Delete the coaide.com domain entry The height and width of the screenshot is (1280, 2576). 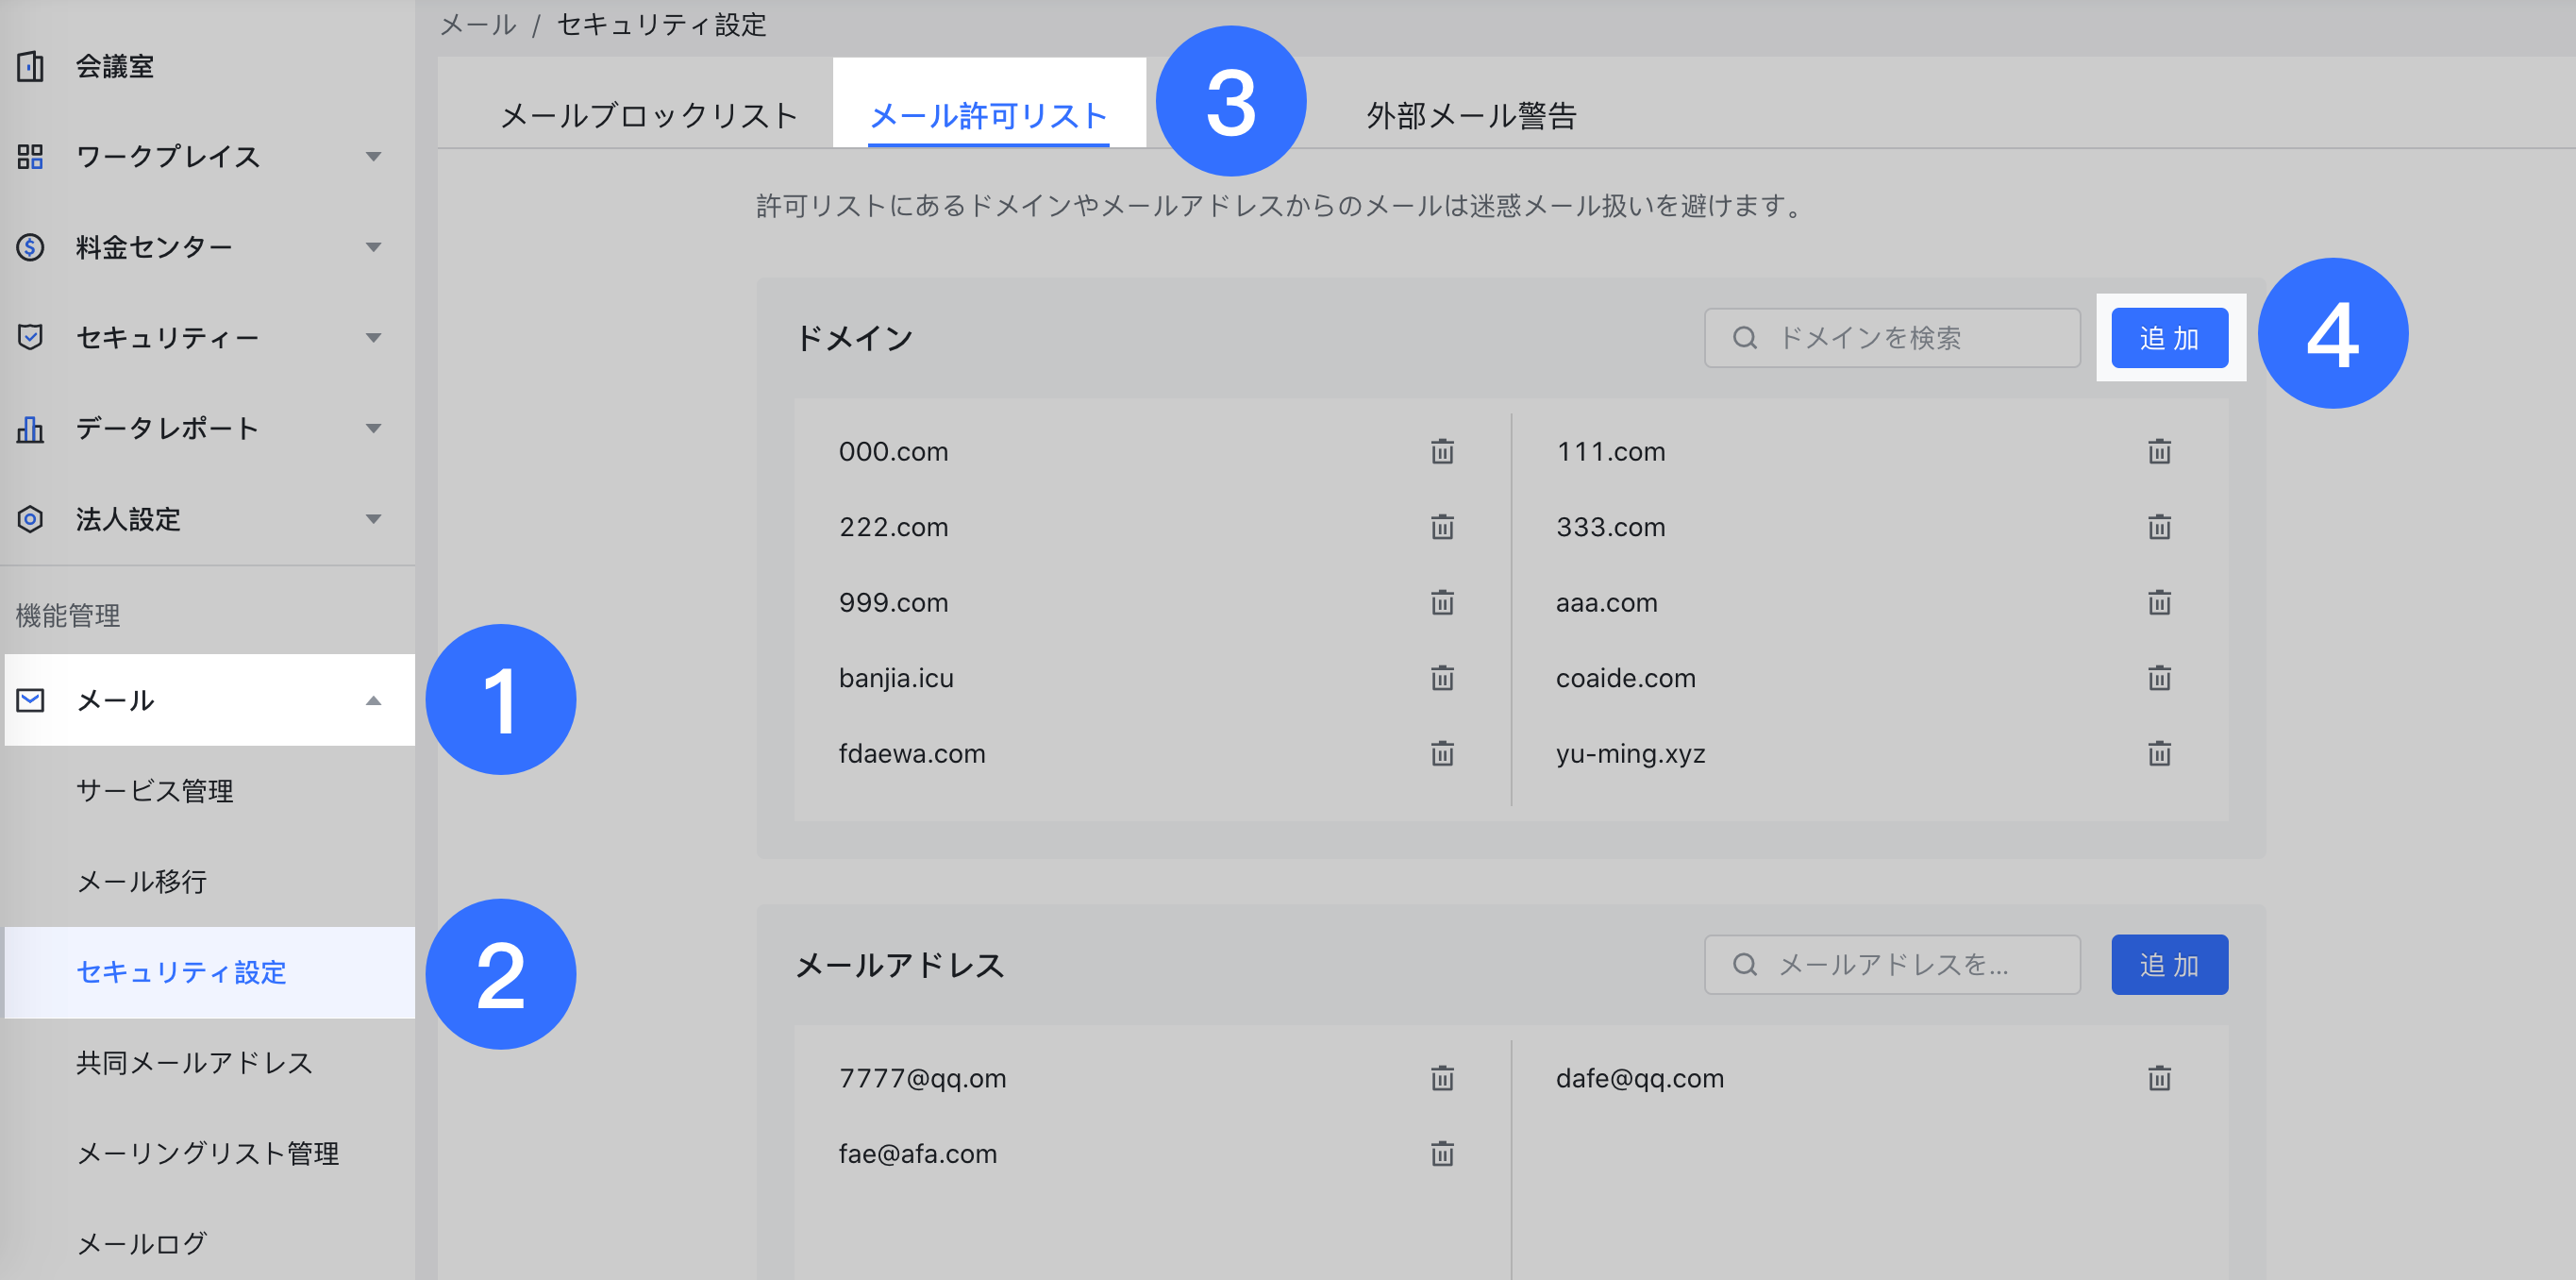click(x=2159, y=678)
